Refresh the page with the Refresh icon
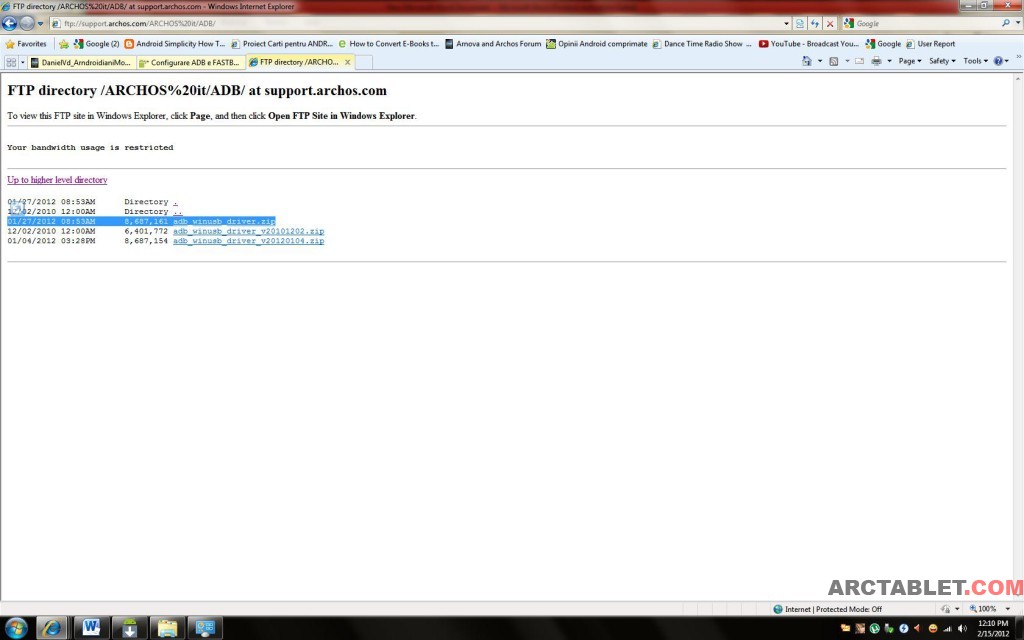Screen dimensions: 1024x640 pyautogui.click(x=814, y=24)
